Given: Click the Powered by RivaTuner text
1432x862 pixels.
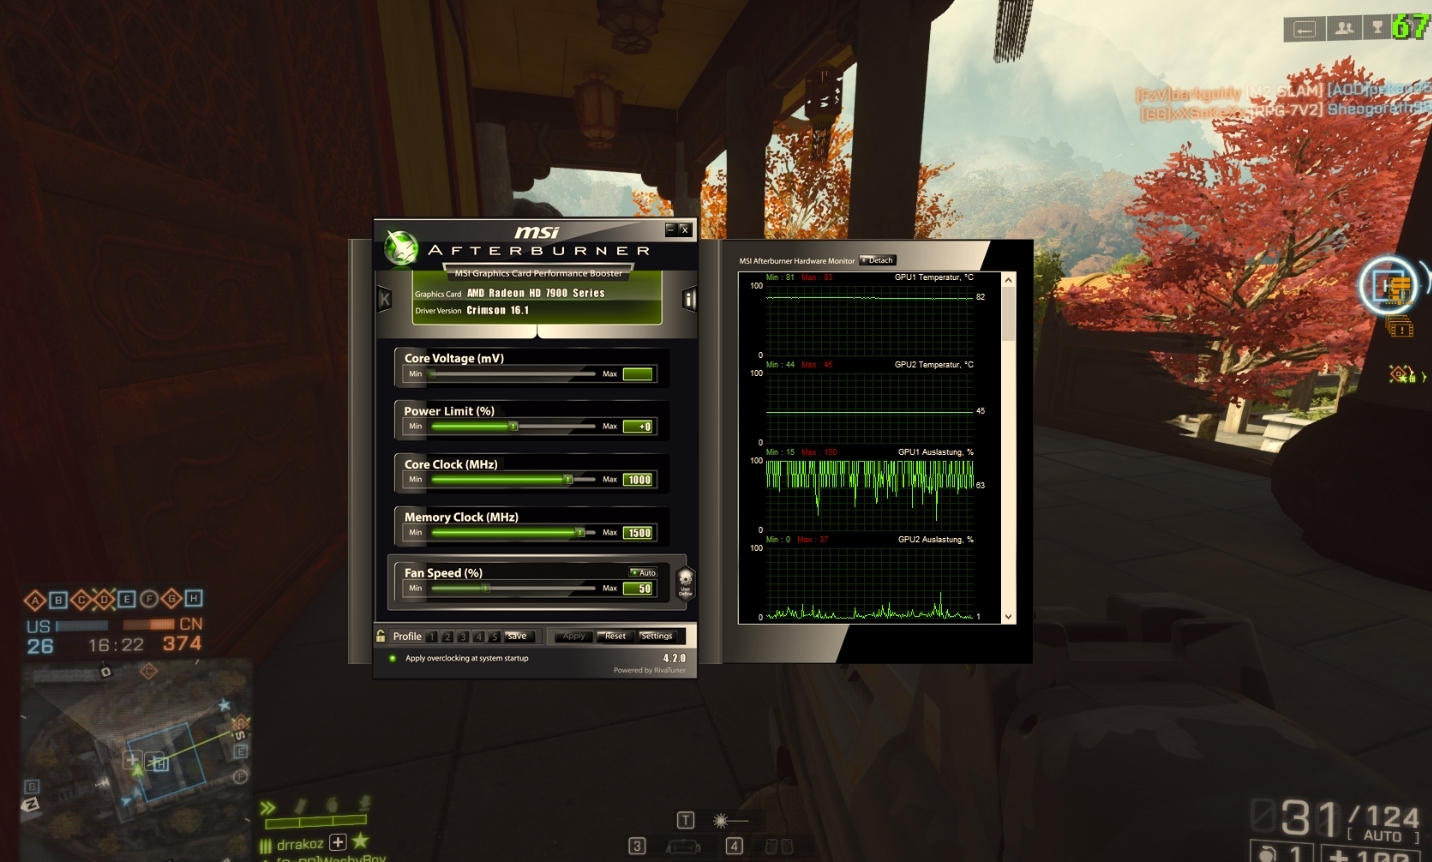Looking at the screenshot, I should pos(650,670).
